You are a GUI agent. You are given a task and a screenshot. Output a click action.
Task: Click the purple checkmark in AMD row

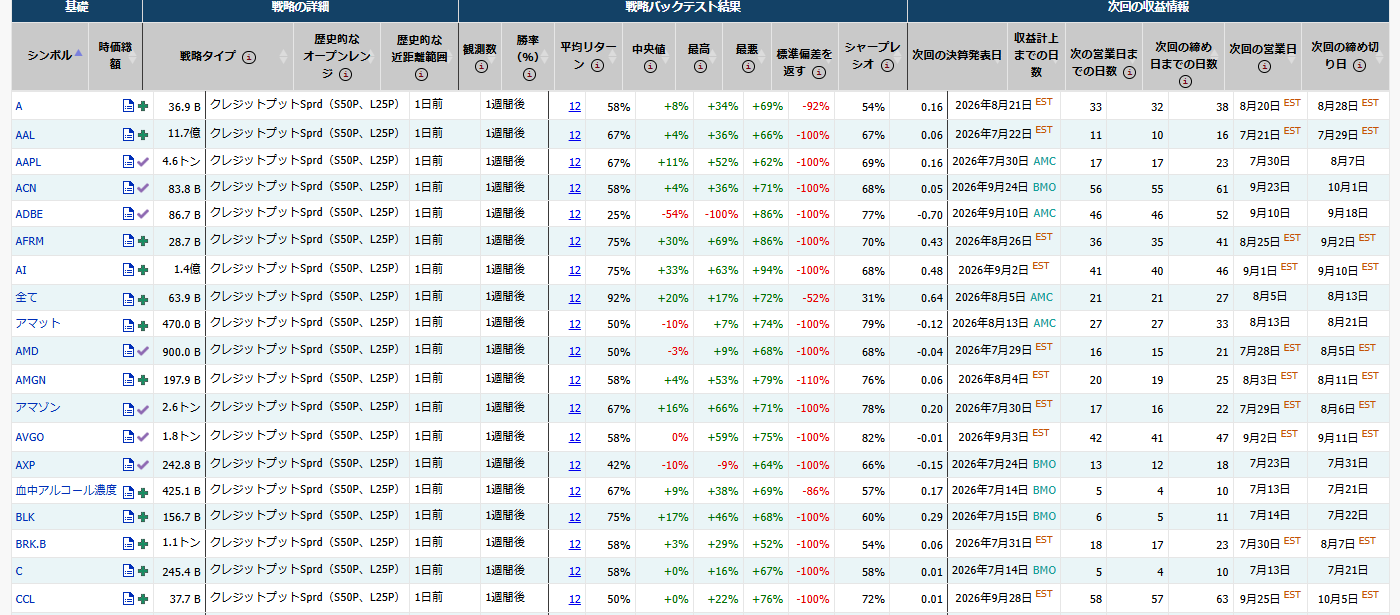pos(143,351)
